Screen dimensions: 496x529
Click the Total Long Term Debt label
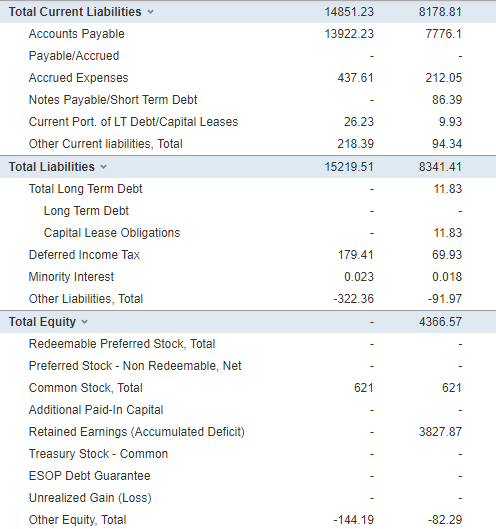[x=86, y=189]
